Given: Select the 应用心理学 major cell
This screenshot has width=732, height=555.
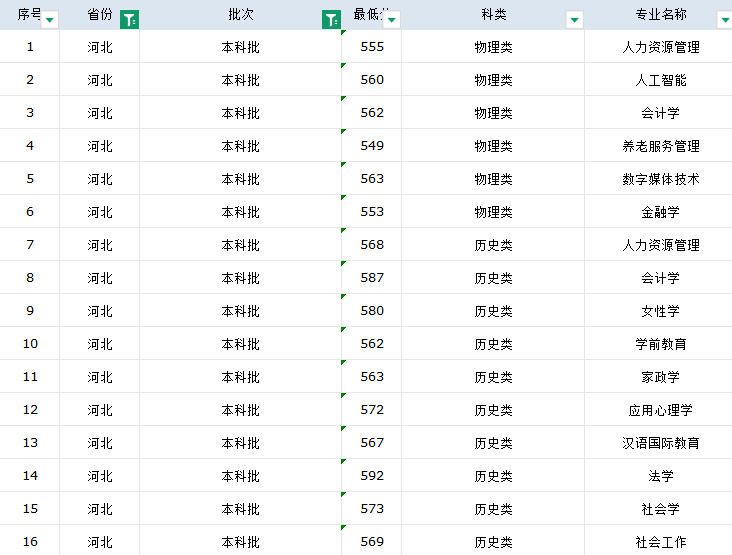Looking at the screenshot, I should pyautogui.click(x=660, y=410).
